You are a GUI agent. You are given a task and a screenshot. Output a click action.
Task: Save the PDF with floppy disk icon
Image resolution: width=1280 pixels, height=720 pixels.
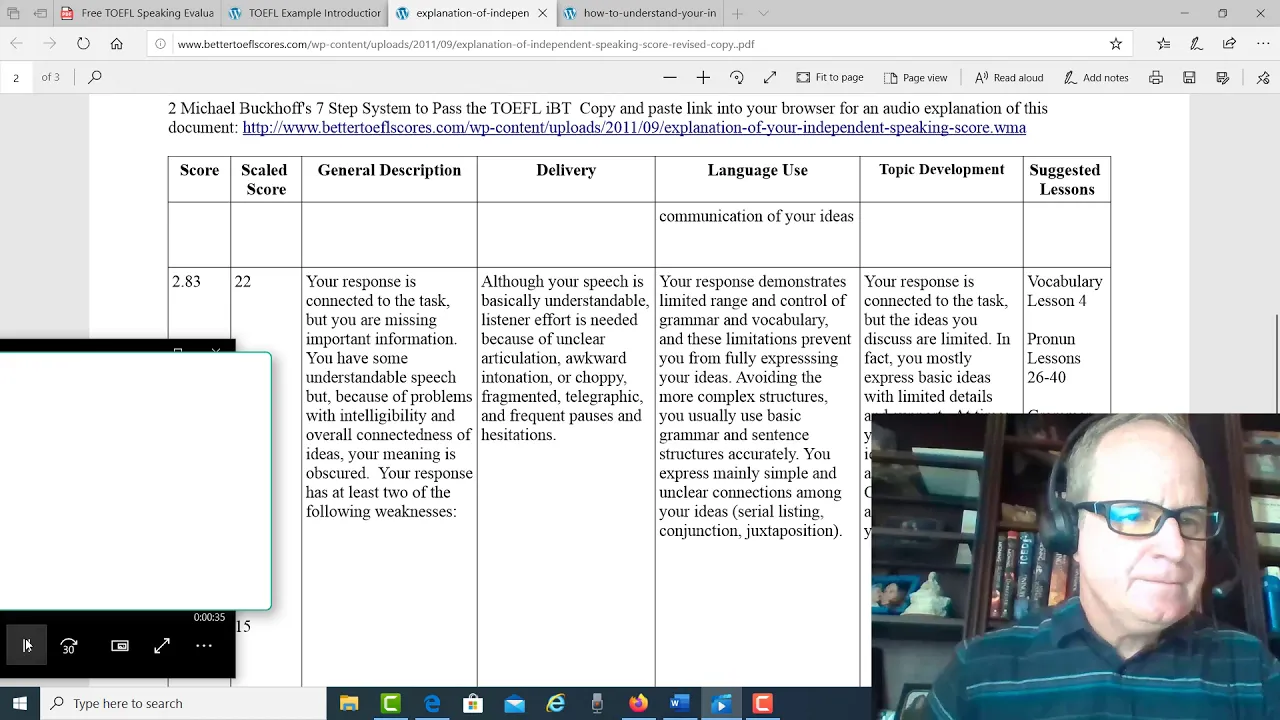tap(1189, 77)
